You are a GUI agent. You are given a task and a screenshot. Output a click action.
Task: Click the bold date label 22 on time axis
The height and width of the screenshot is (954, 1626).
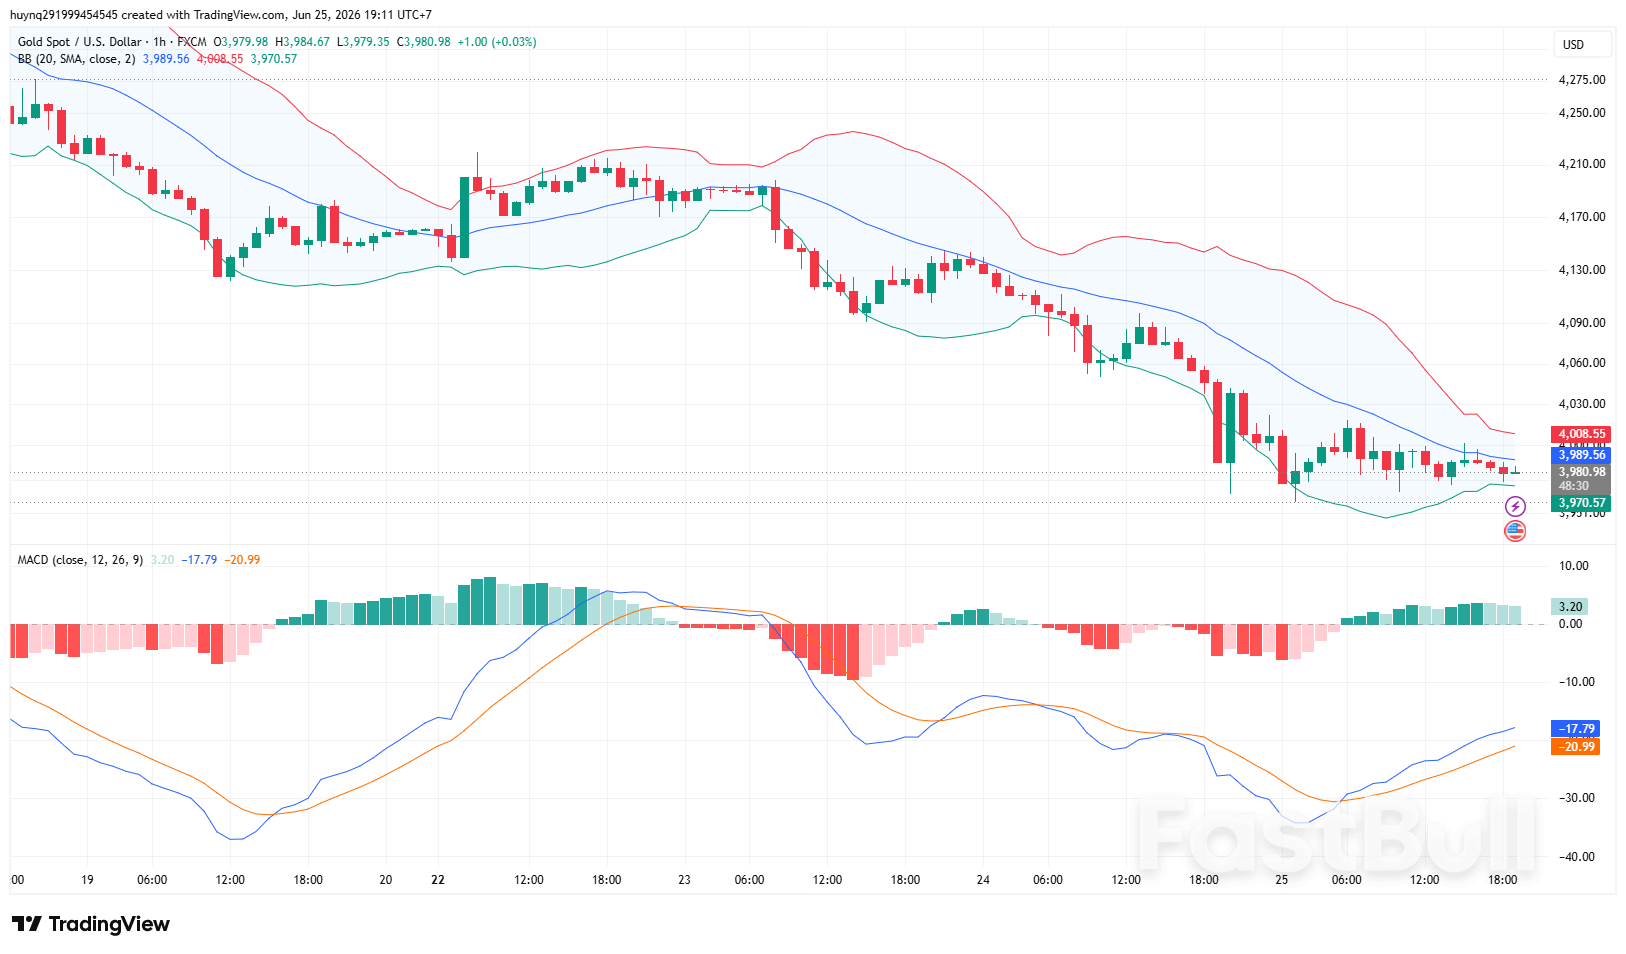[x=438, y=880]
